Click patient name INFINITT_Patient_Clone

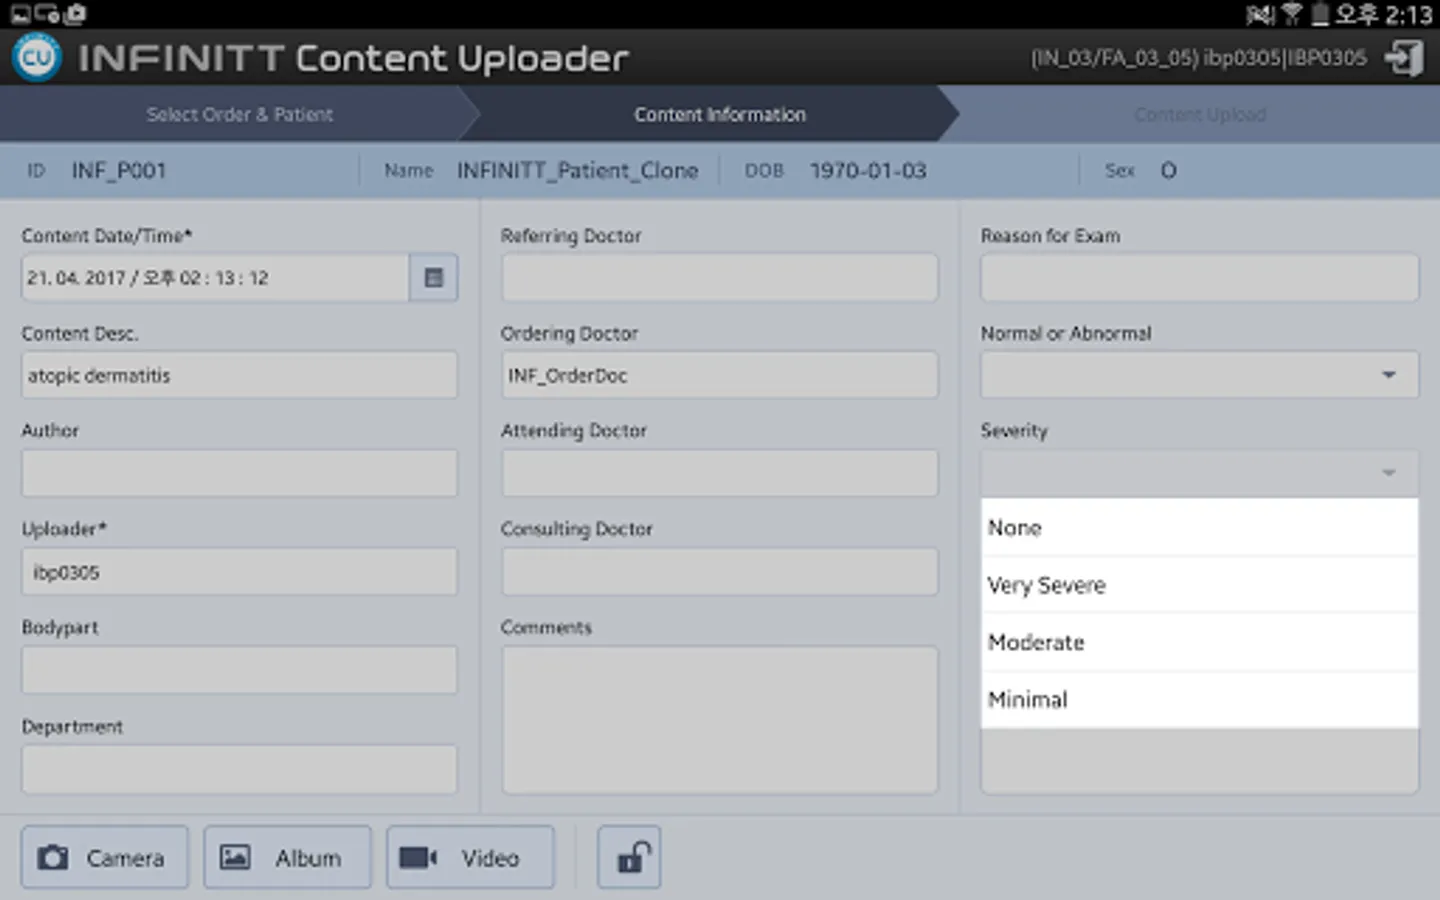(x=578, y=171)
